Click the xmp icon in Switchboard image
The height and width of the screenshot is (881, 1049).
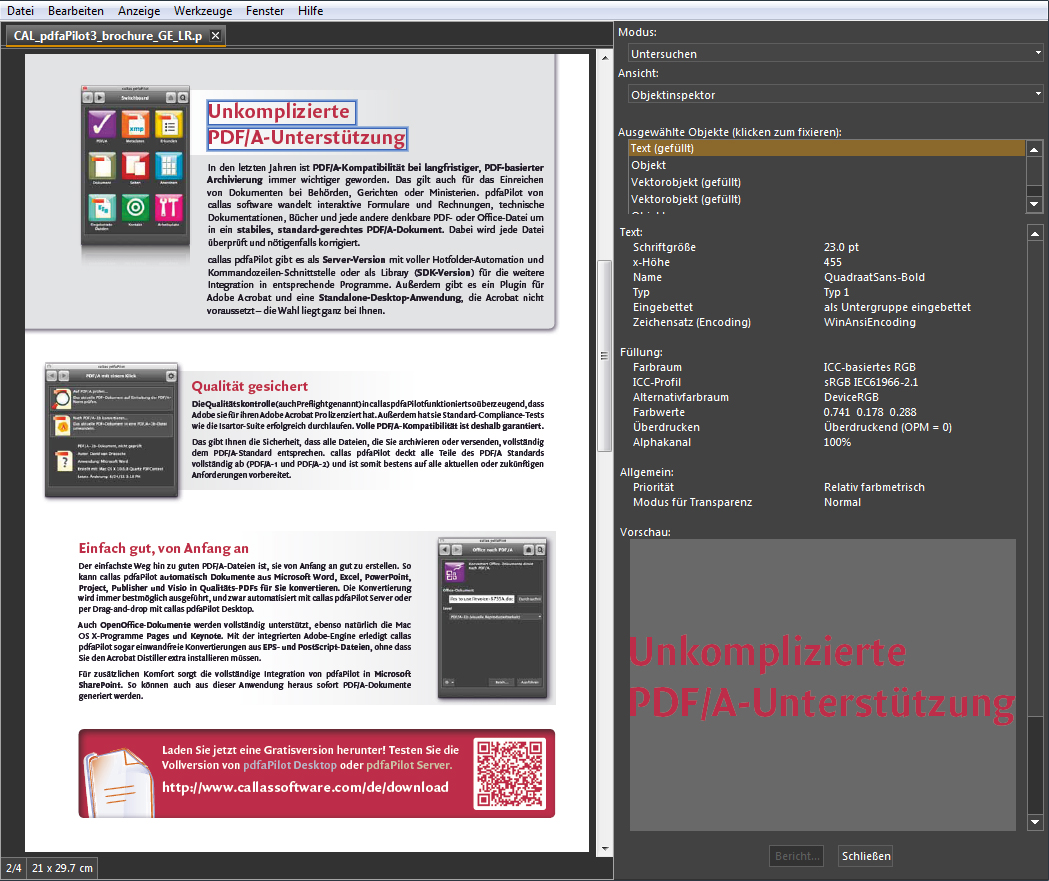point(136,124)
